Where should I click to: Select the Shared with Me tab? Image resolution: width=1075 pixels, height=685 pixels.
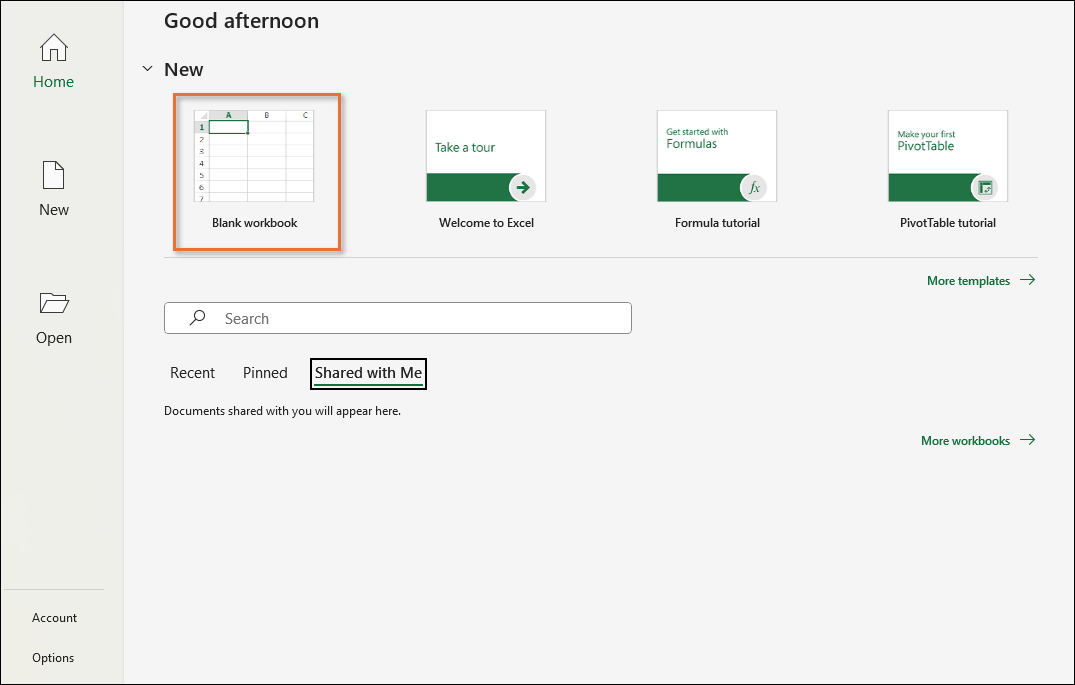click(x=368, y=373)
